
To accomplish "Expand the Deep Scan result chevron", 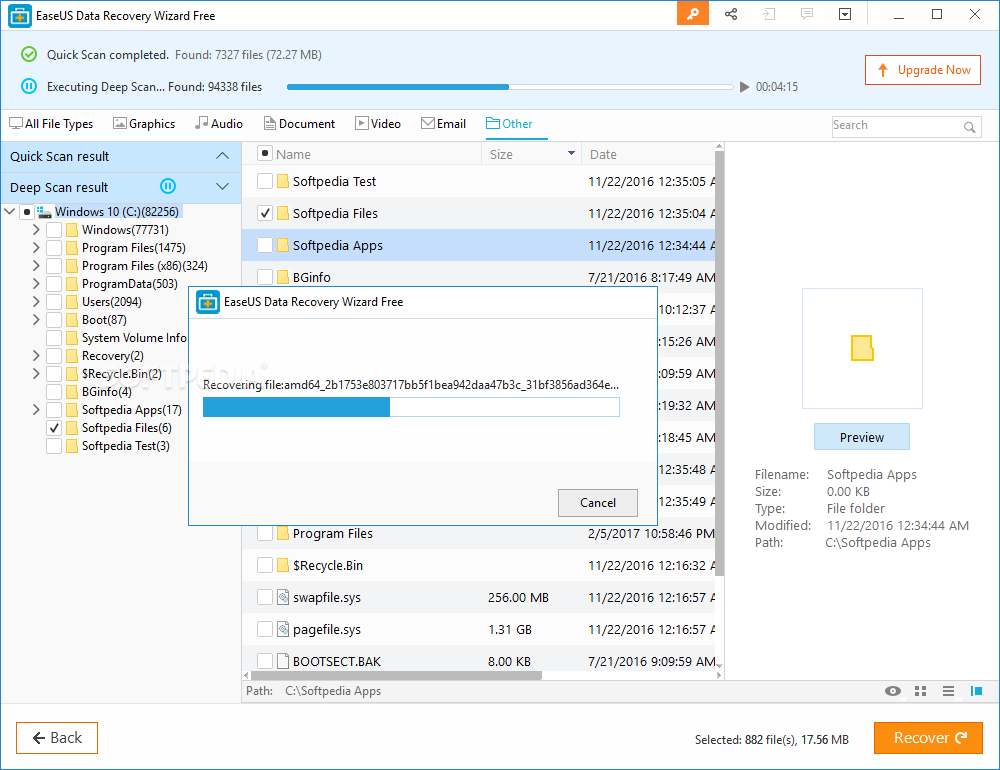I will click(222, 186).
